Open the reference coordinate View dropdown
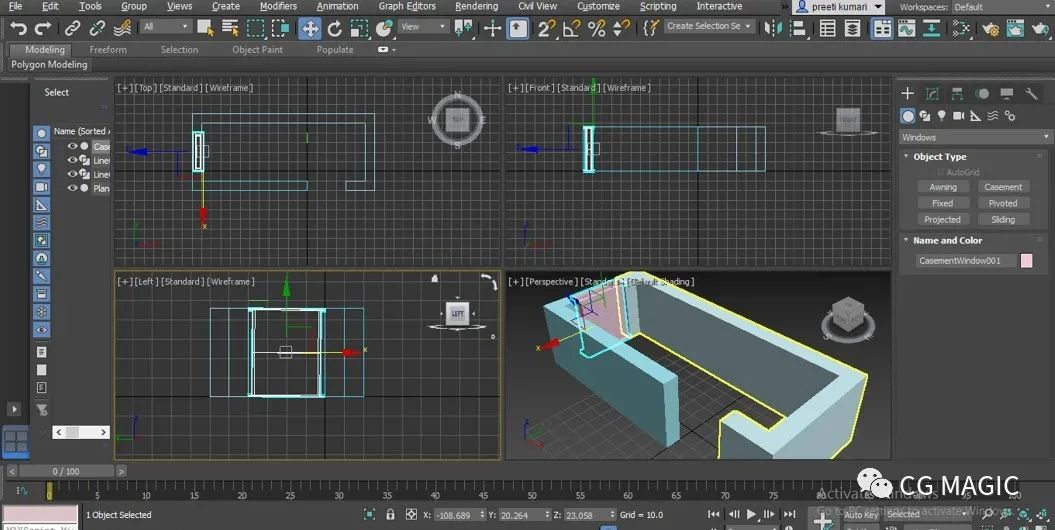1055x530 pixels. coord(423,26)
